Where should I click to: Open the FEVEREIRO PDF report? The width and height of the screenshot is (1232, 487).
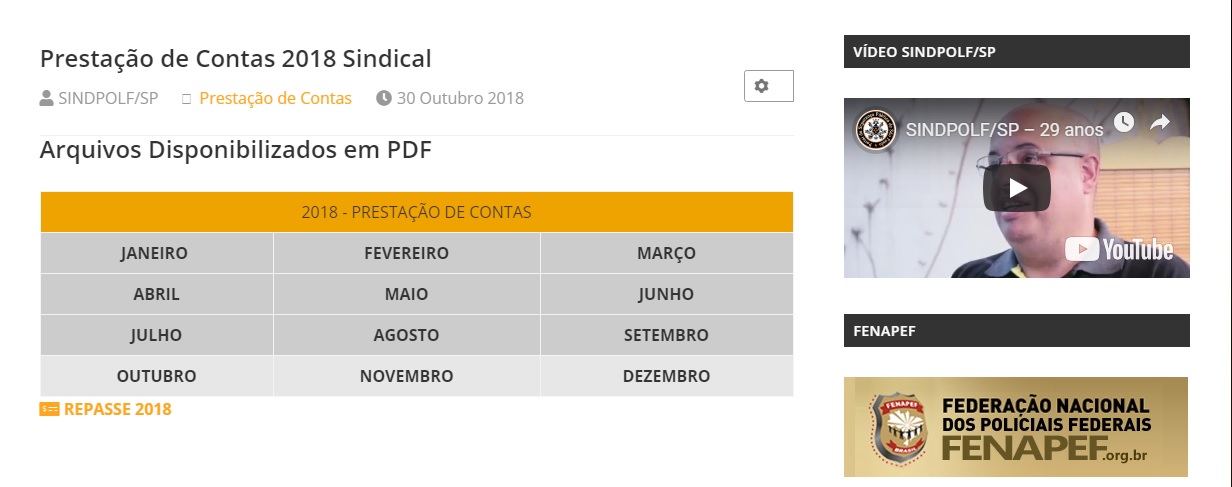(406, 254)
